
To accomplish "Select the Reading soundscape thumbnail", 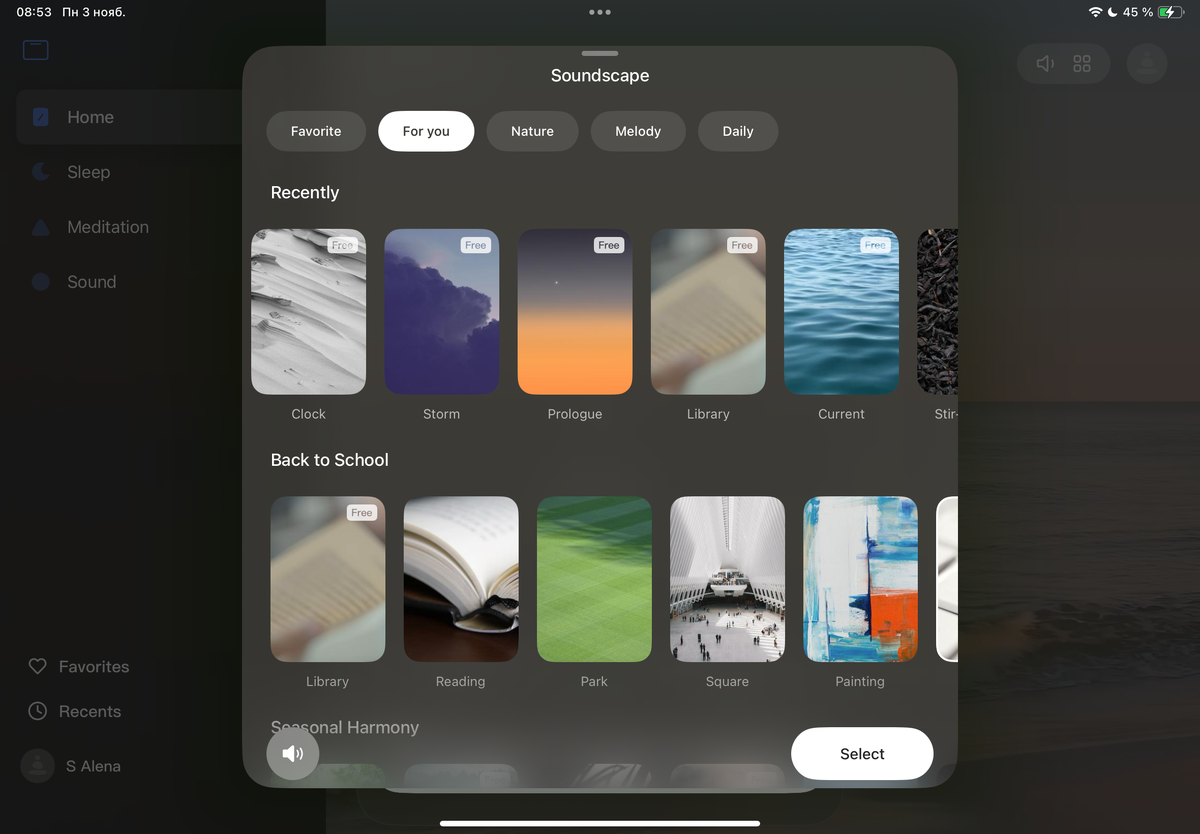I will (461, 579).
